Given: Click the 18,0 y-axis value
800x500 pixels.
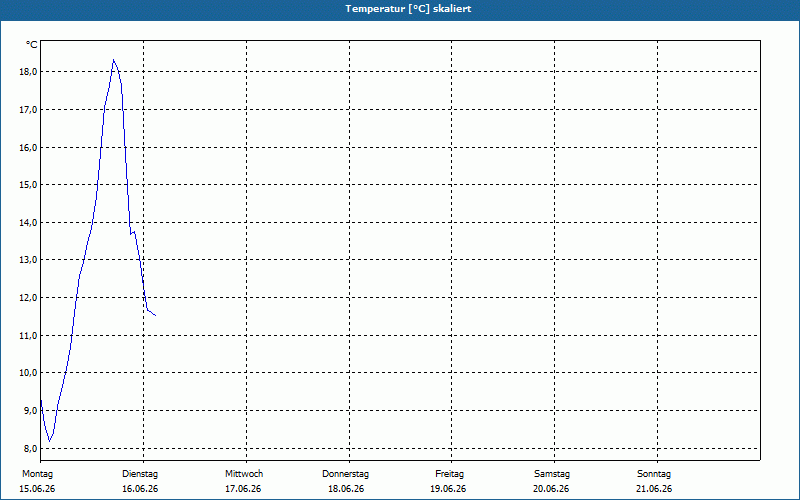Looking at the screenshot, I should pyautogui.click(x=28, y=72).
